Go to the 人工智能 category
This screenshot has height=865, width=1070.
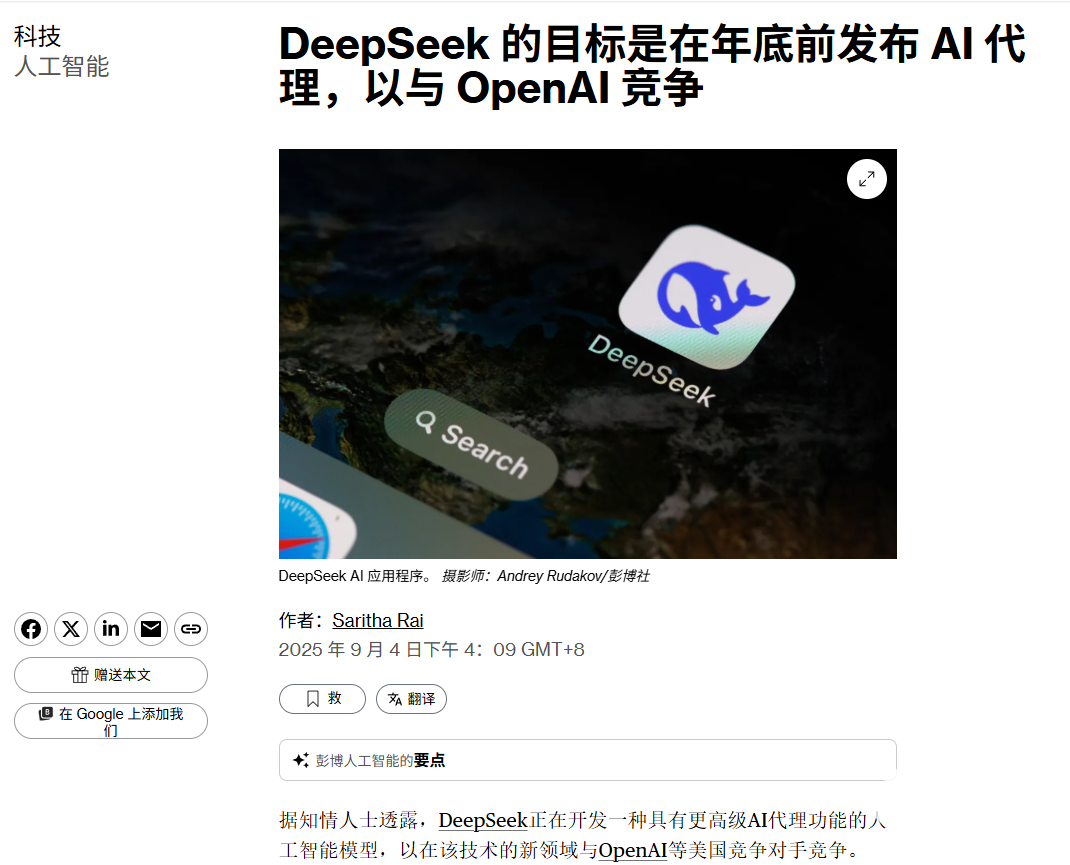[61, 66]
